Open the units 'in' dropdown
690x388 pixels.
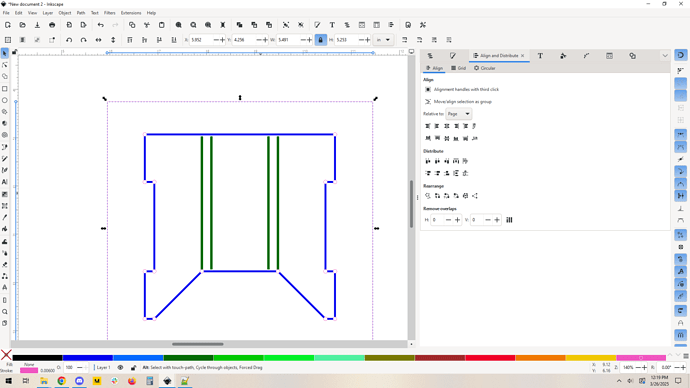click(x=383, y=40)
